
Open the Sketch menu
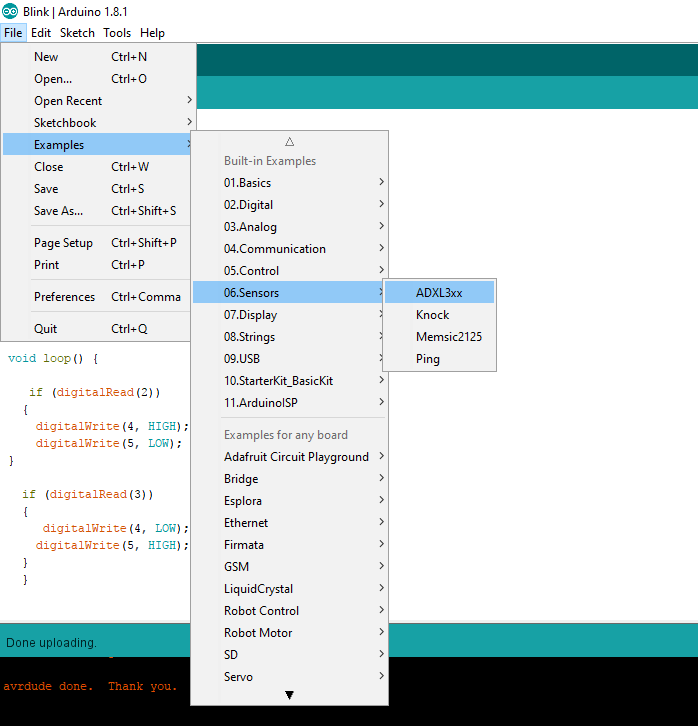(x=77, y=33)
